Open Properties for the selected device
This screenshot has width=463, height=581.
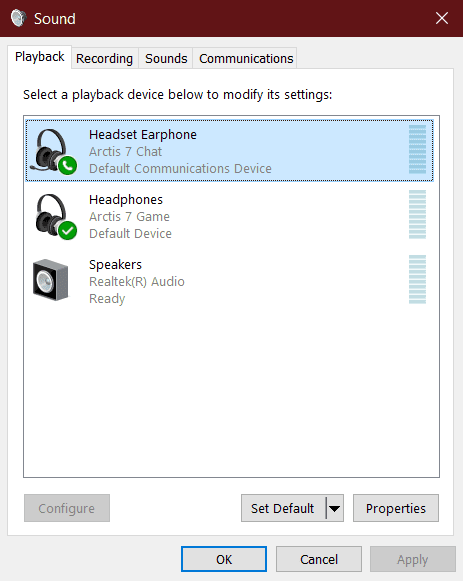[x=396, y=508]
